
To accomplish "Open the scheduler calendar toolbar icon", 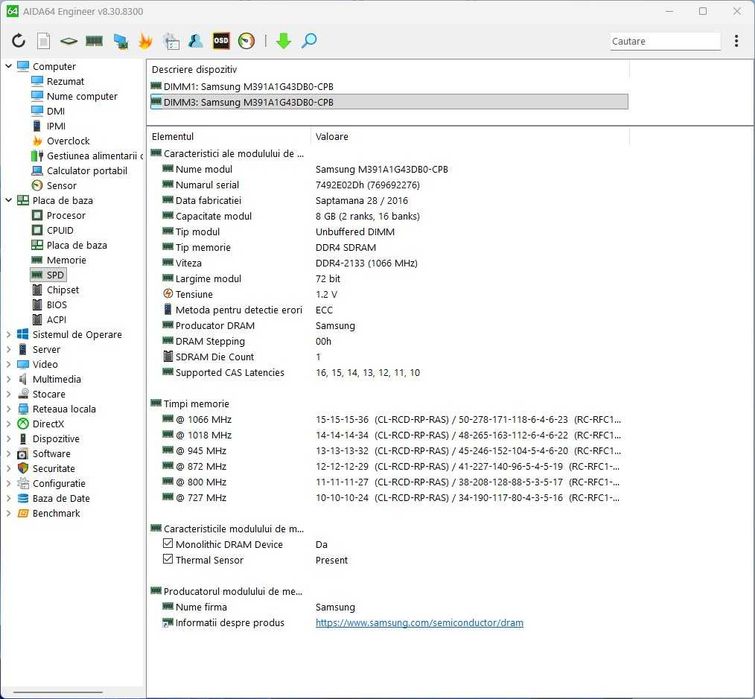I will [171, 41].
